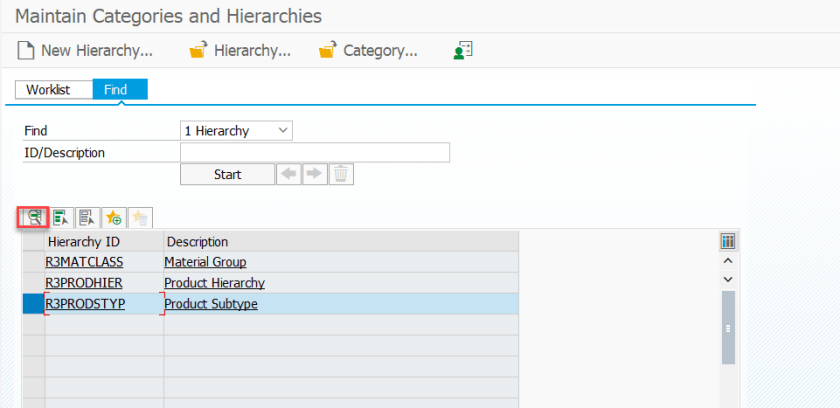The width and height of the screenshot is (840, 408).
Task: Select the R3PRODSTYP row selector
Action: click(x=33, y=303)
